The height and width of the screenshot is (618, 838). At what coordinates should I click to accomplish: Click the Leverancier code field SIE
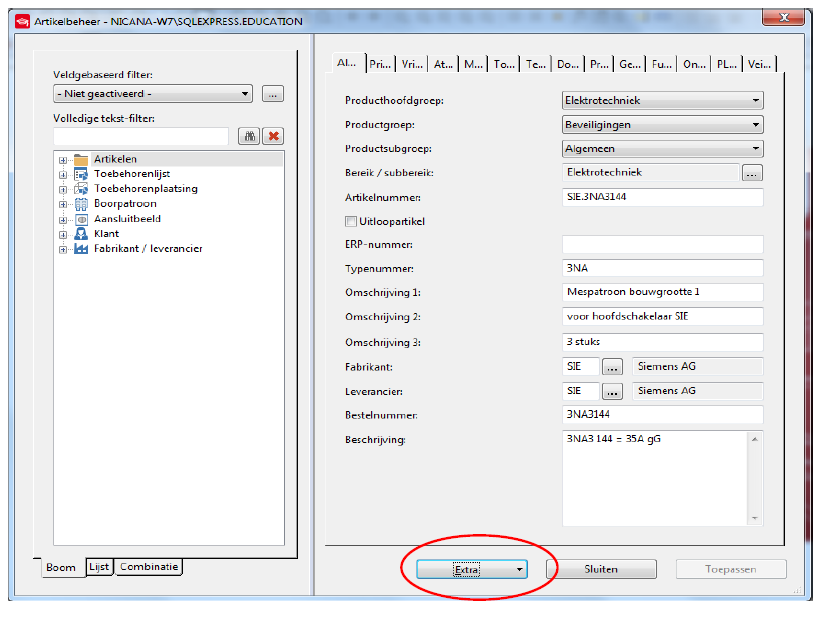click(580, 391)
